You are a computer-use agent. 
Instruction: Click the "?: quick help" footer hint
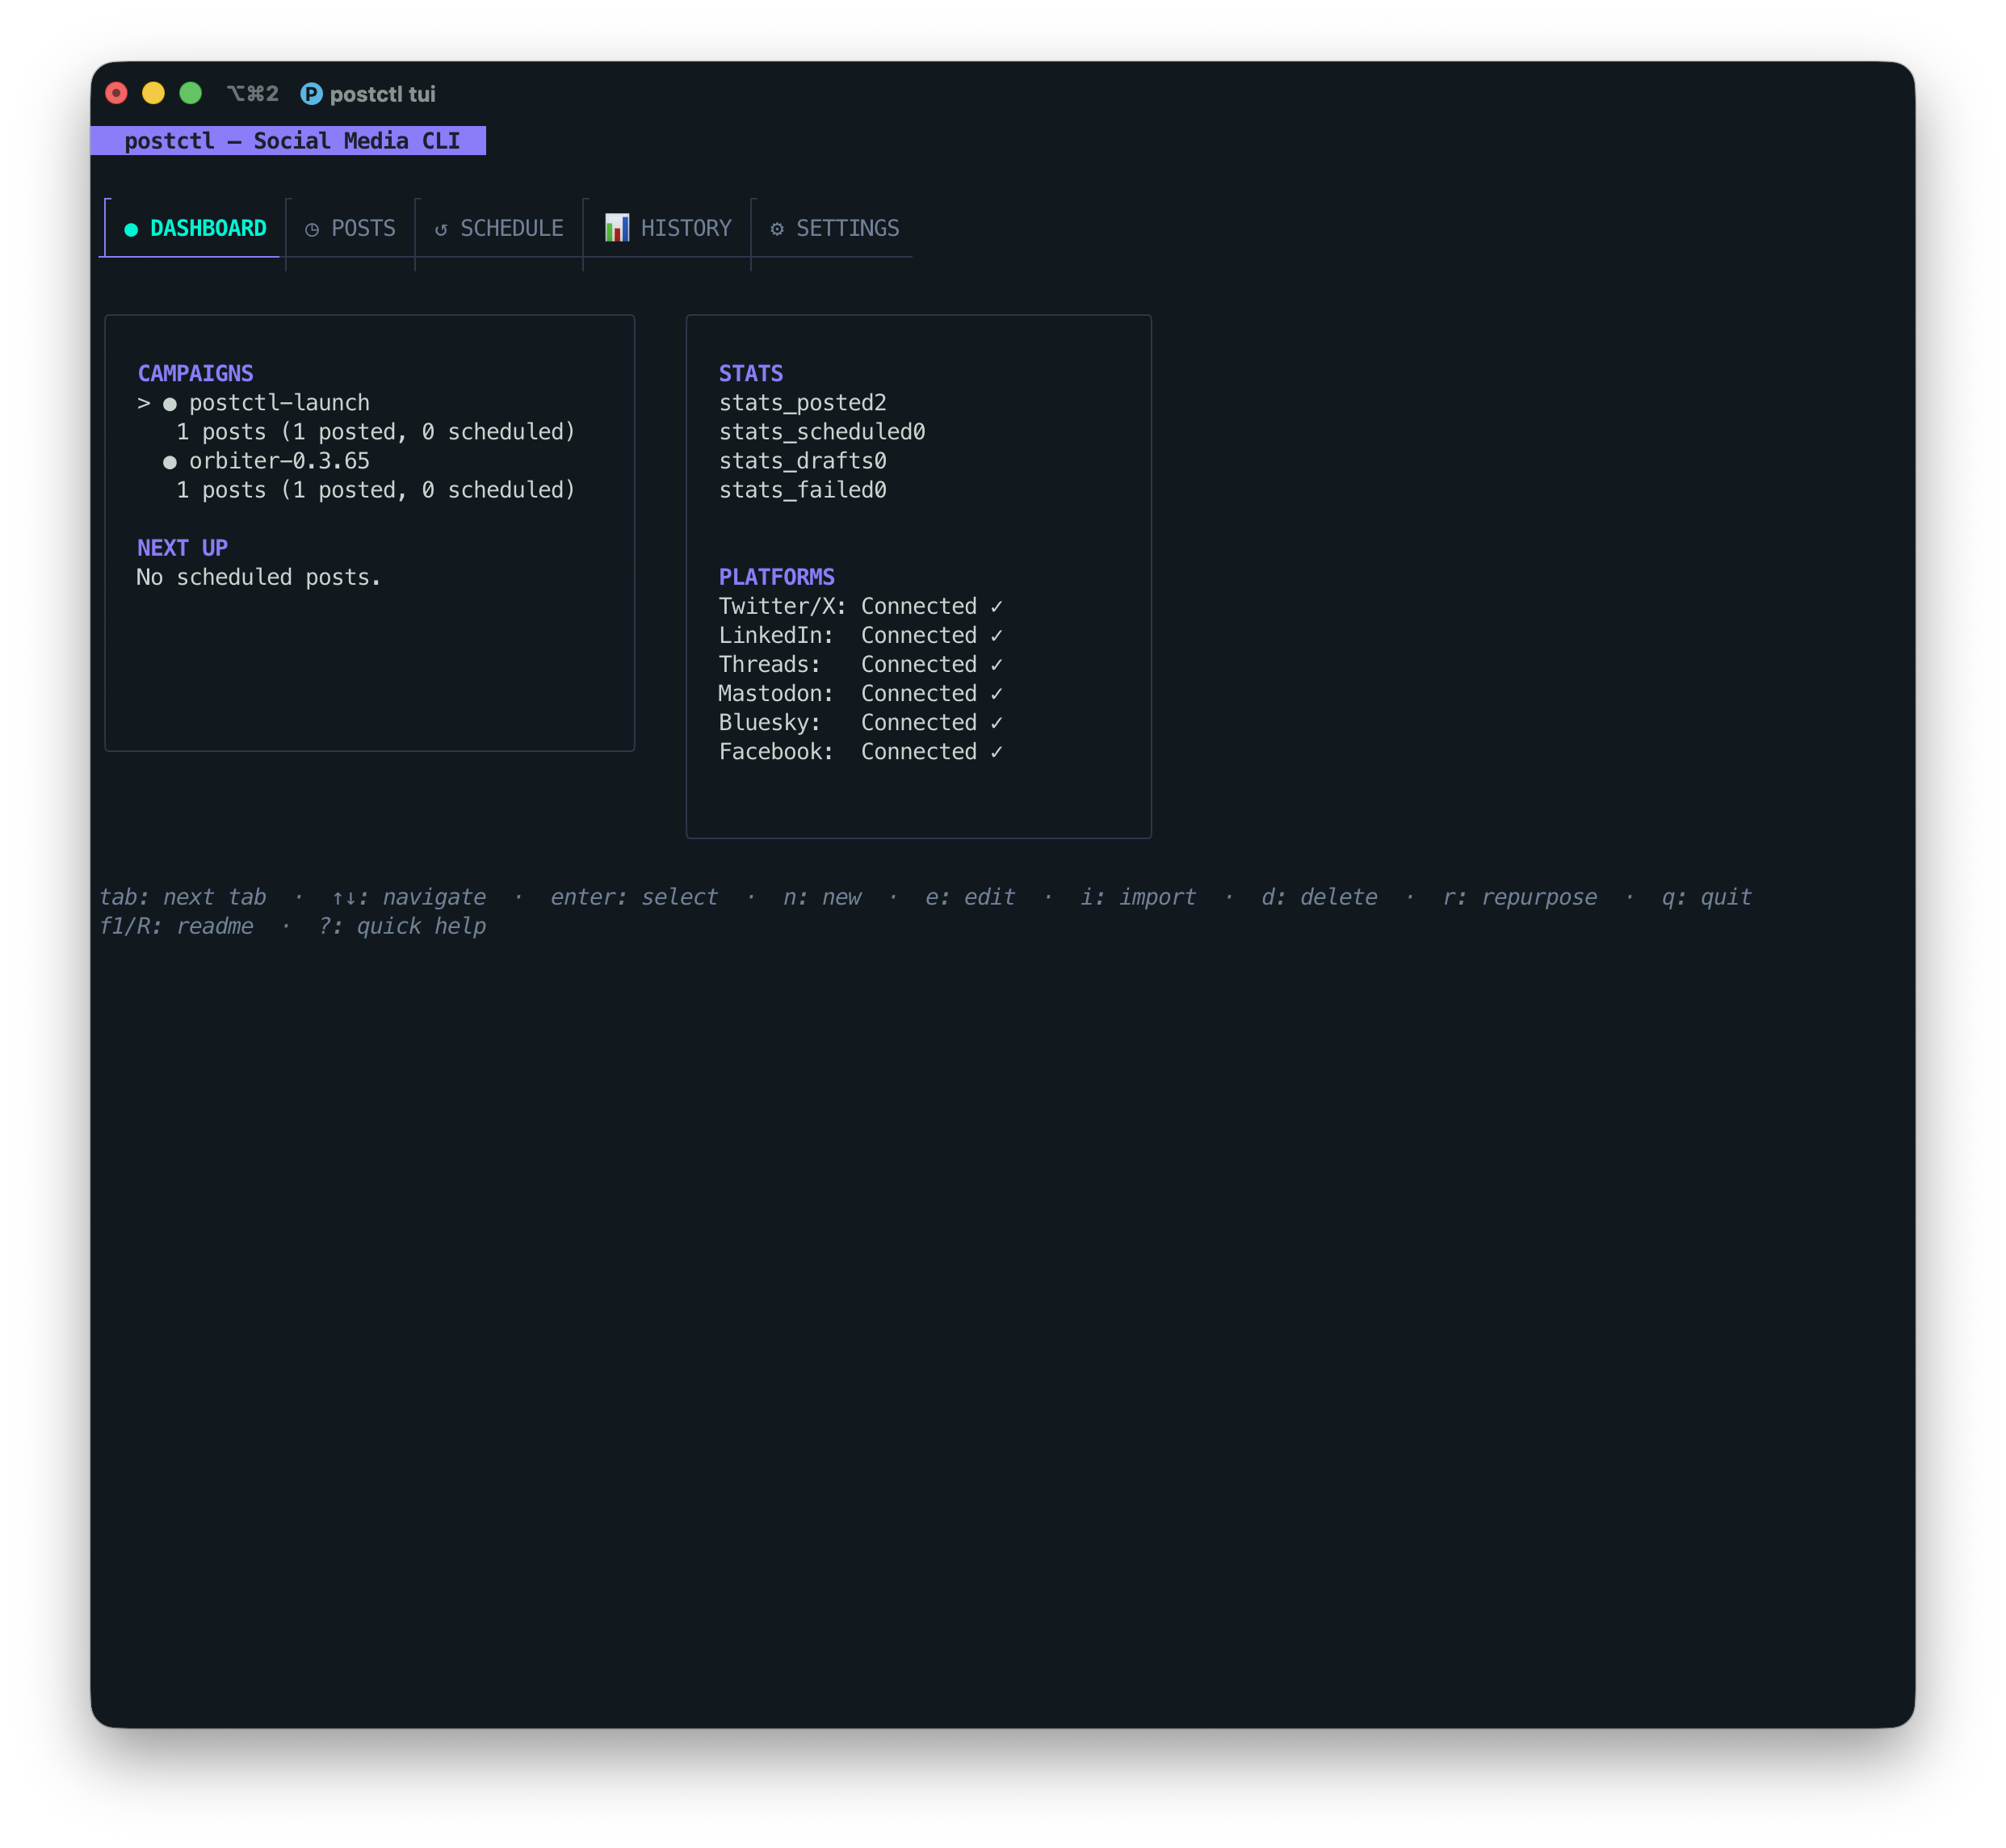point(402,926)
